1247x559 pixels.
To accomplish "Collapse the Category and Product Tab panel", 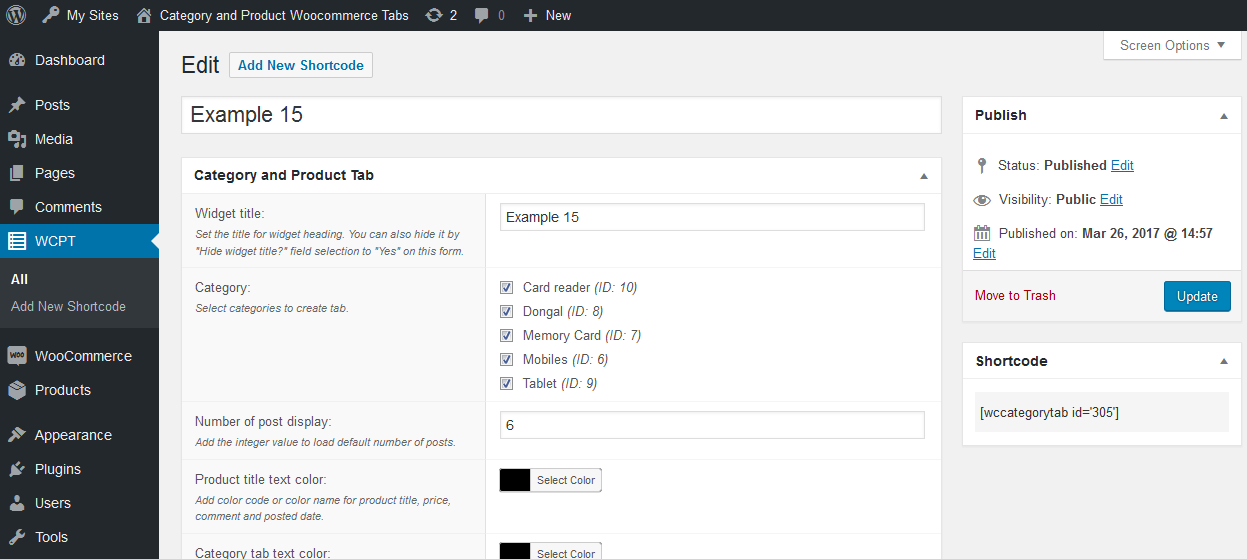I will 923,176.
